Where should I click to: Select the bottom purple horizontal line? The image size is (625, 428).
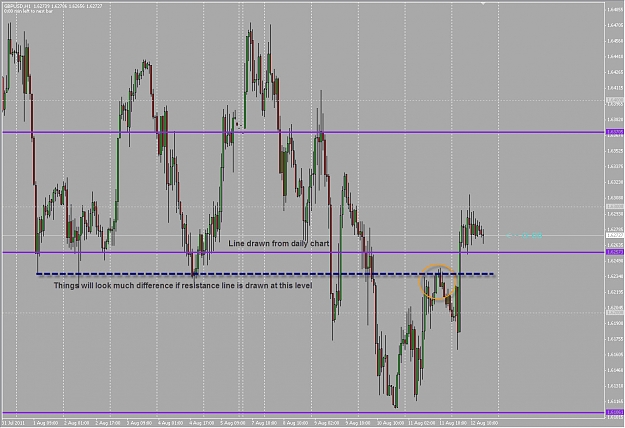(303, 413)
